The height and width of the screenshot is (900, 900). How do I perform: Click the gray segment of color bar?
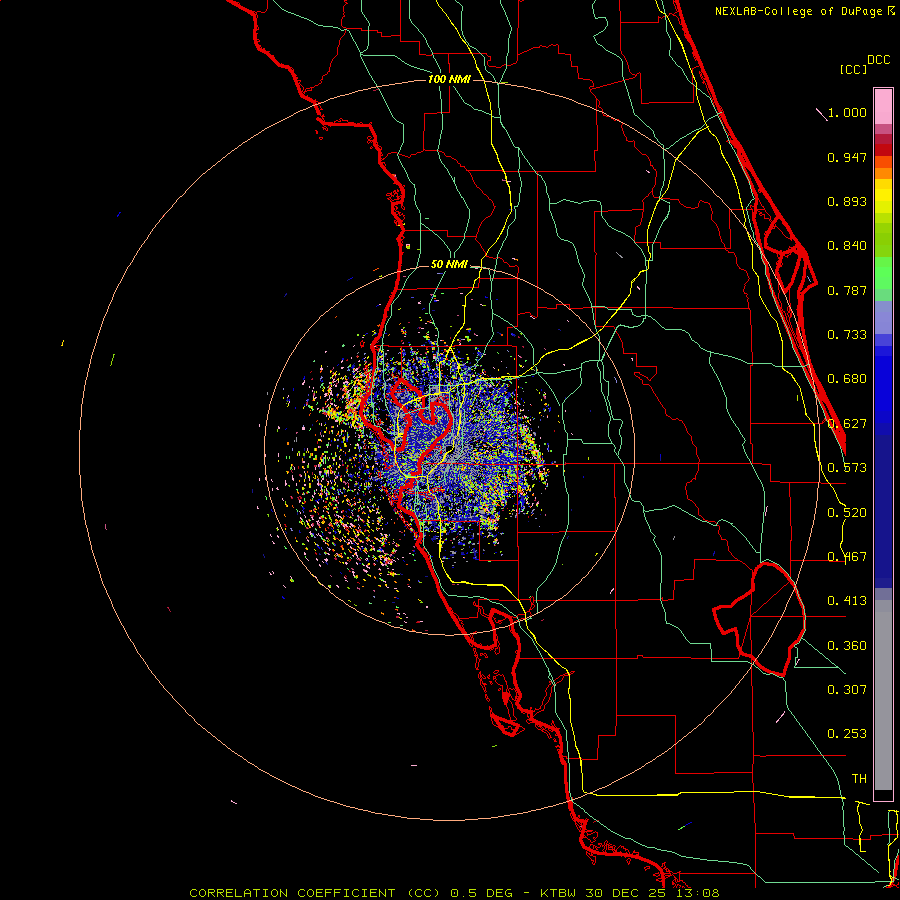click(x=883, y=695)
